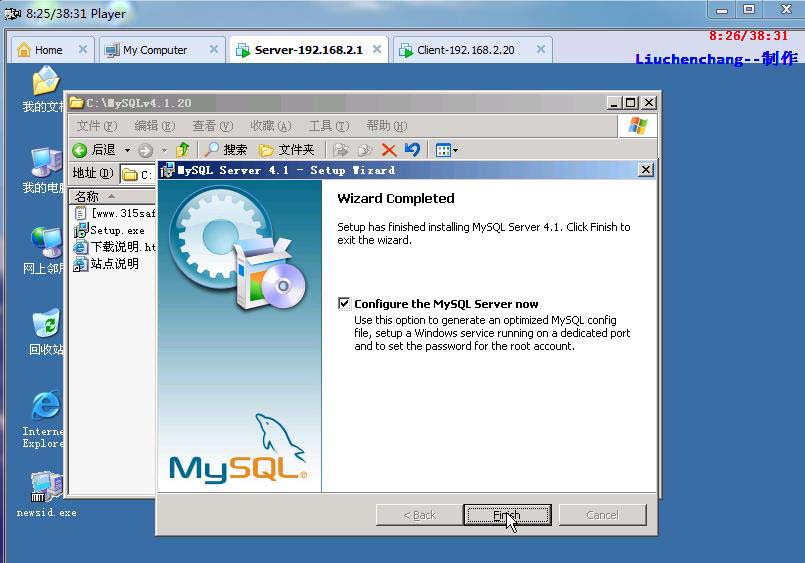Click the address bar path field
The height and width of the screenshot is (563, 805).
139,174
